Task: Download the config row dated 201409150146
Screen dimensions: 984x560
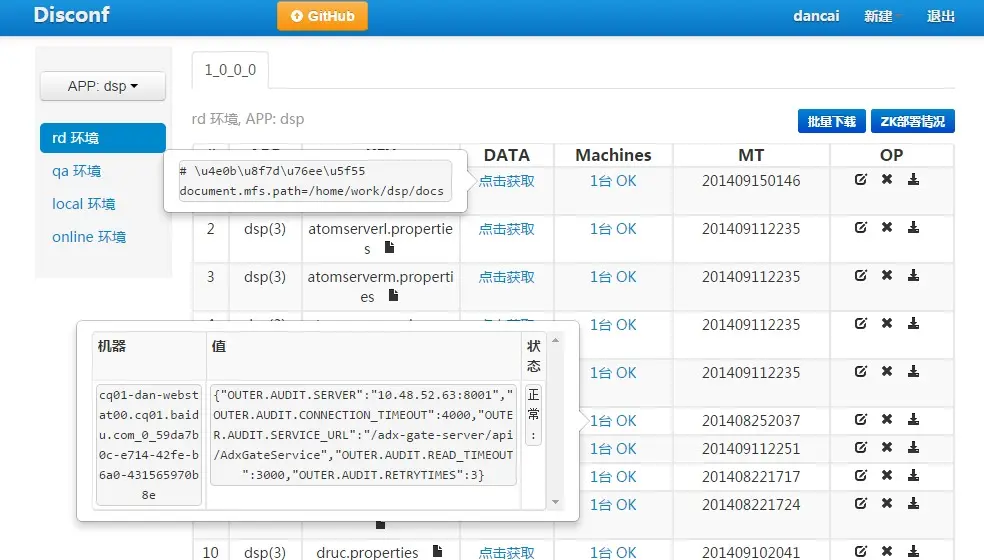Action: click(914, 180)
